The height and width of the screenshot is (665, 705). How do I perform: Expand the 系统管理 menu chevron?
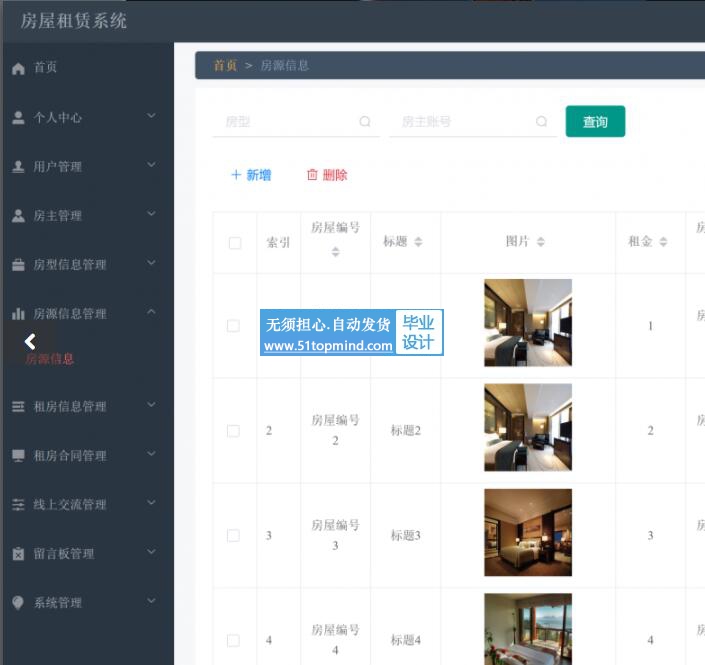coord(152,601)
